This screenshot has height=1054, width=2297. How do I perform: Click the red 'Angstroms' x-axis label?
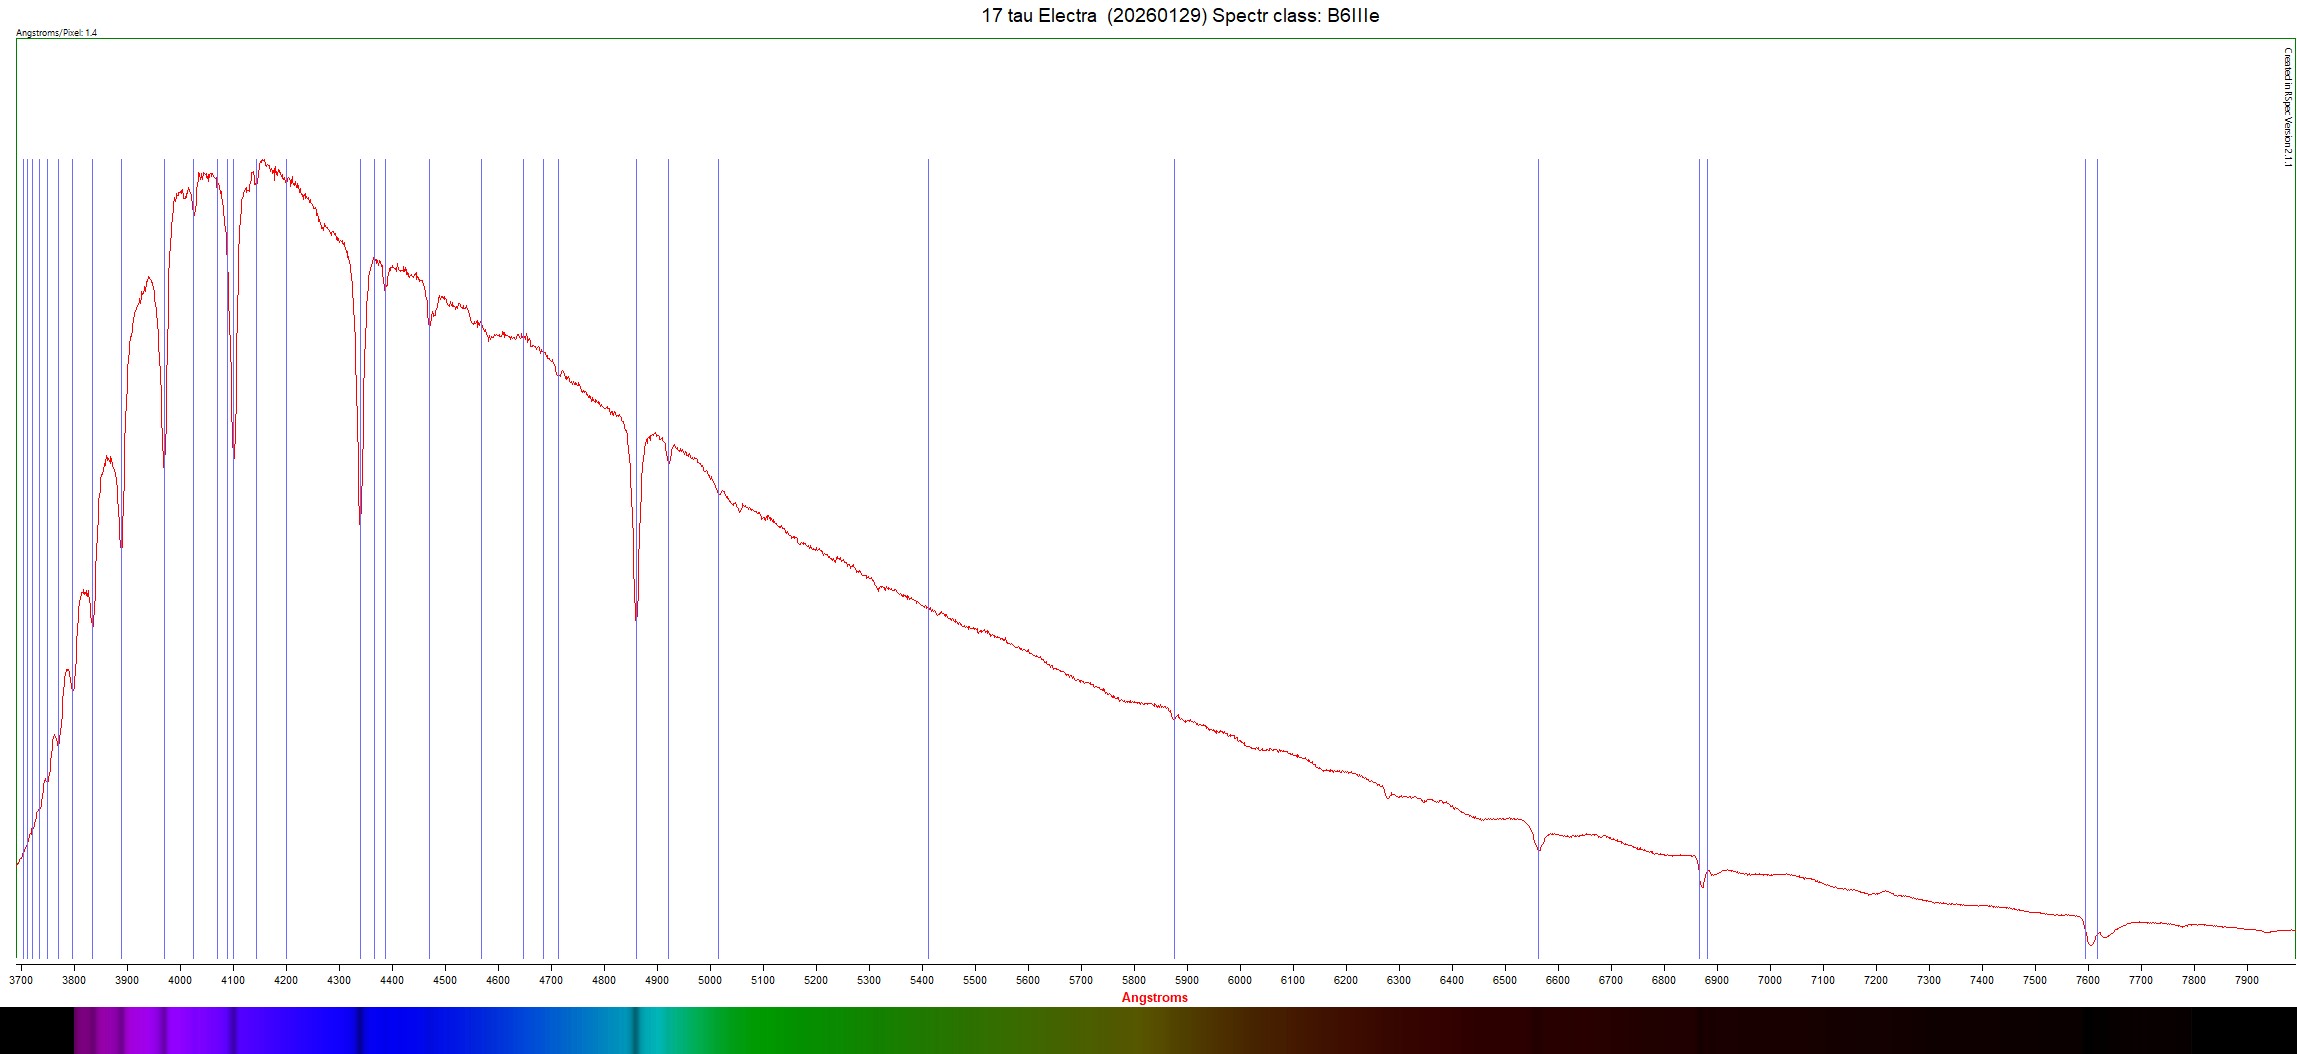pos(1154,997)
